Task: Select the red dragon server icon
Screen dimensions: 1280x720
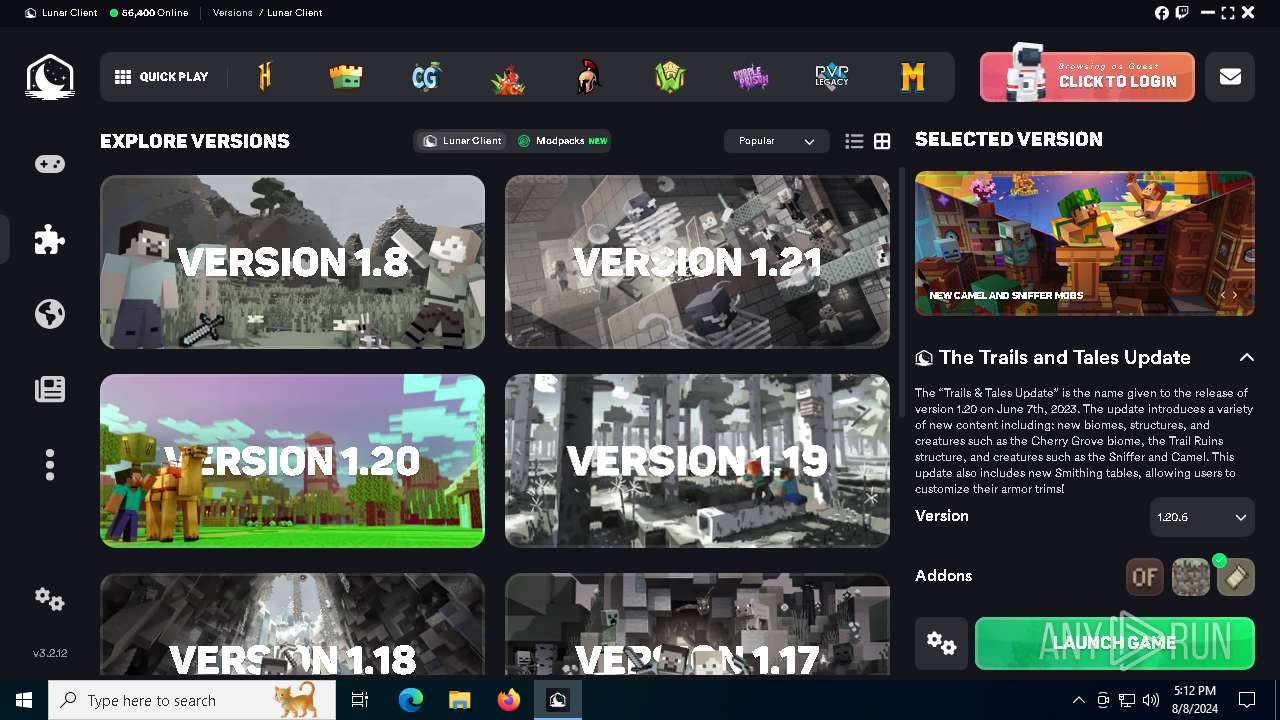Action: pos(508,78)
